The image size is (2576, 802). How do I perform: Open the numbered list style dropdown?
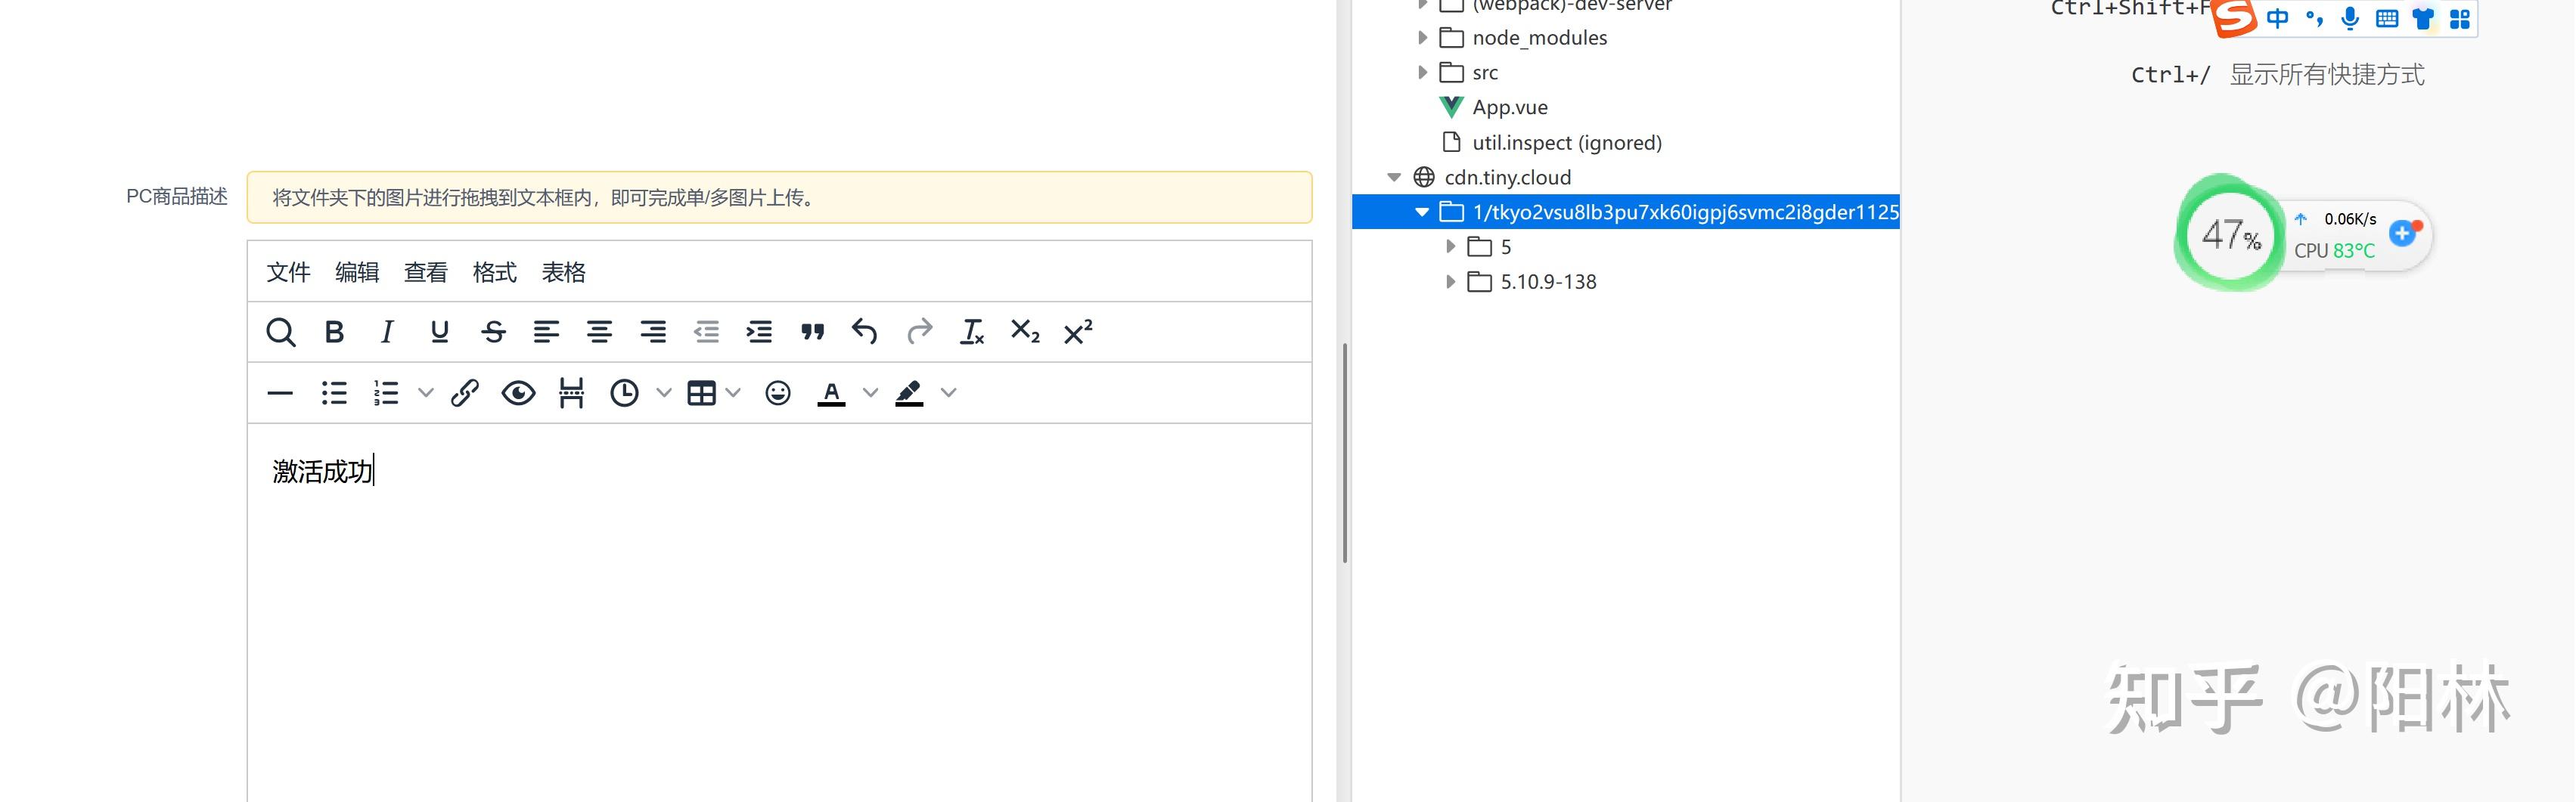click(x=427, y=392)
